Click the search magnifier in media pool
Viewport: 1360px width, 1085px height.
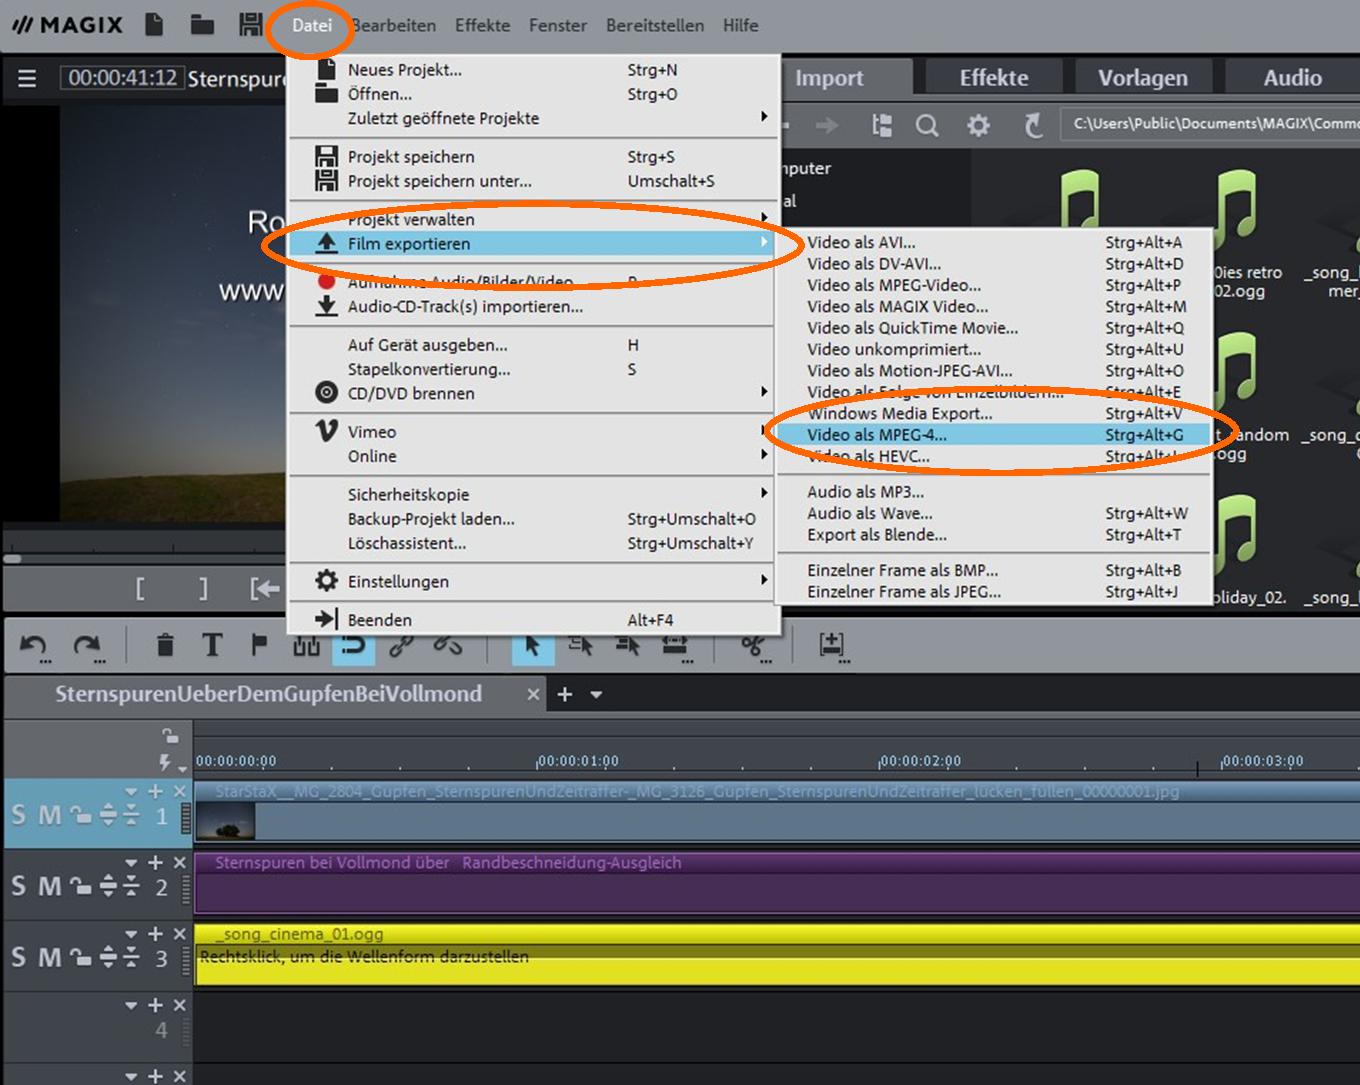[927, 125]
